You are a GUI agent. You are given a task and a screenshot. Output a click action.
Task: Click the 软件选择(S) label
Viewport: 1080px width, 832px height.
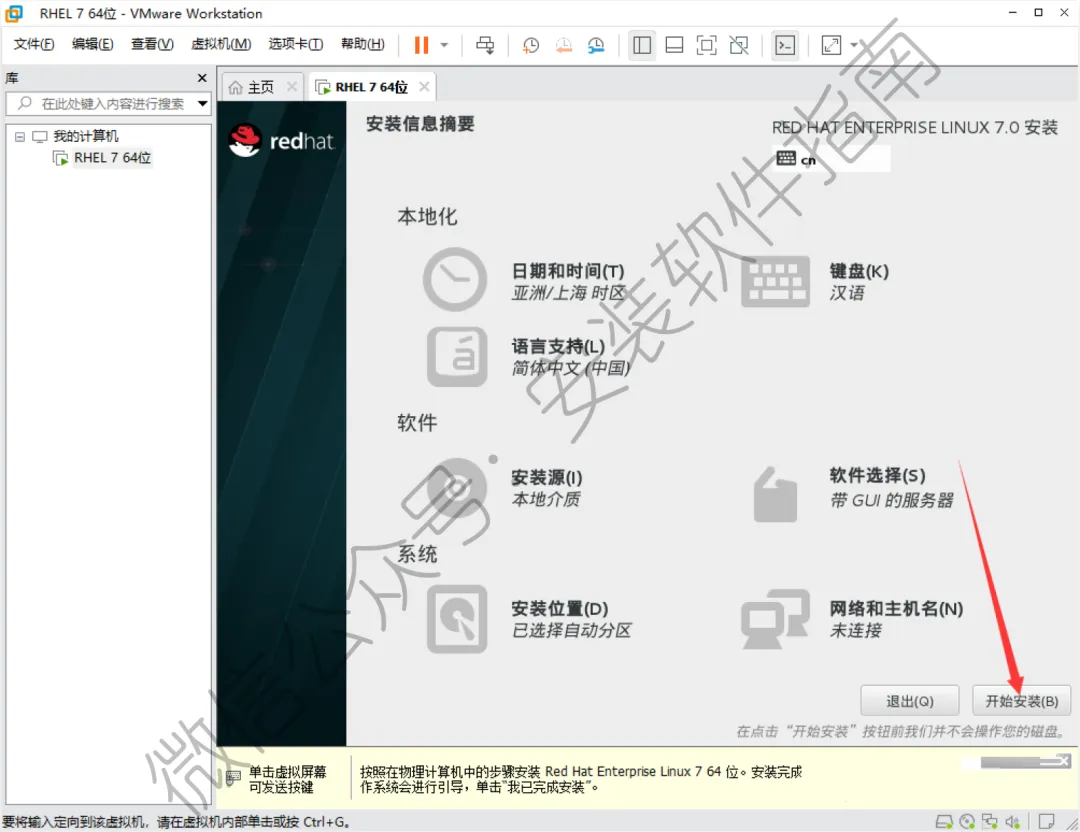click(x=877, y=475)
